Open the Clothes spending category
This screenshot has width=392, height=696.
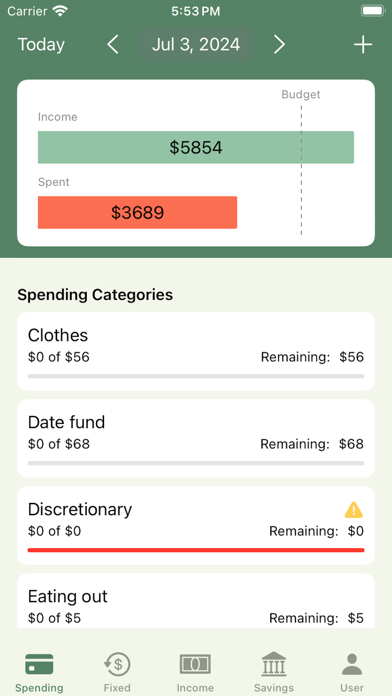pos(196,352)
